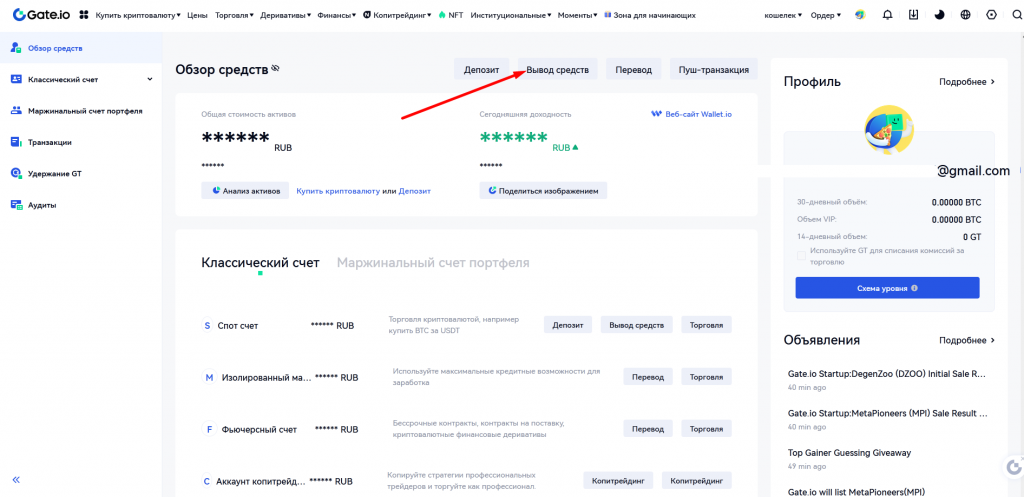This screenshot has height=497, width=1024.
Task: Click the download app icon in header
Action: tap(913, 15)
